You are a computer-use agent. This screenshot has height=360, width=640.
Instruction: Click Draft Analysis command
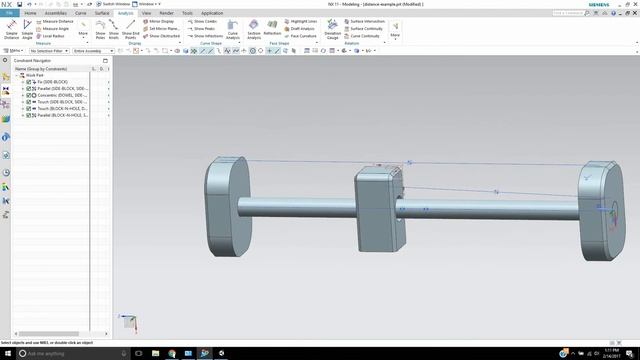click(x=299, y=29)
